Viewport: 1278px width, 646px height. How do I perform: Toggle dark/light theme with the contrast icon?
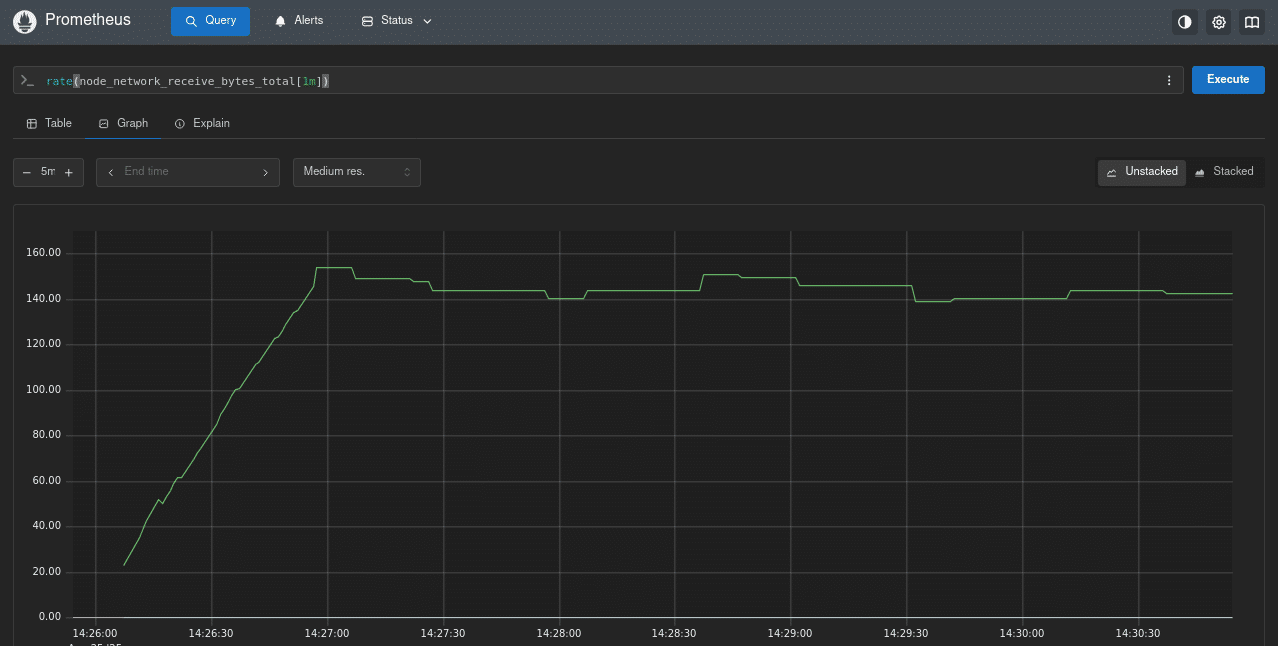pyautogui.click(x=1184, y=21)
